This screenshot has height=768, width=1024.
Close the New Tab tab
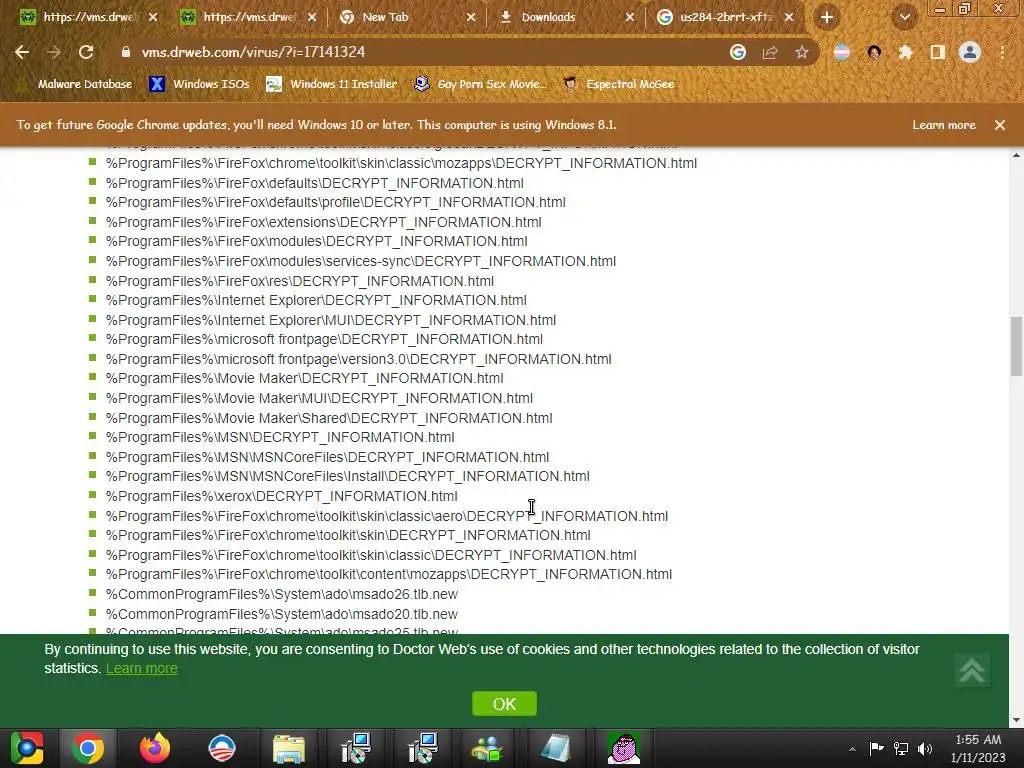(x=471, y=17)
